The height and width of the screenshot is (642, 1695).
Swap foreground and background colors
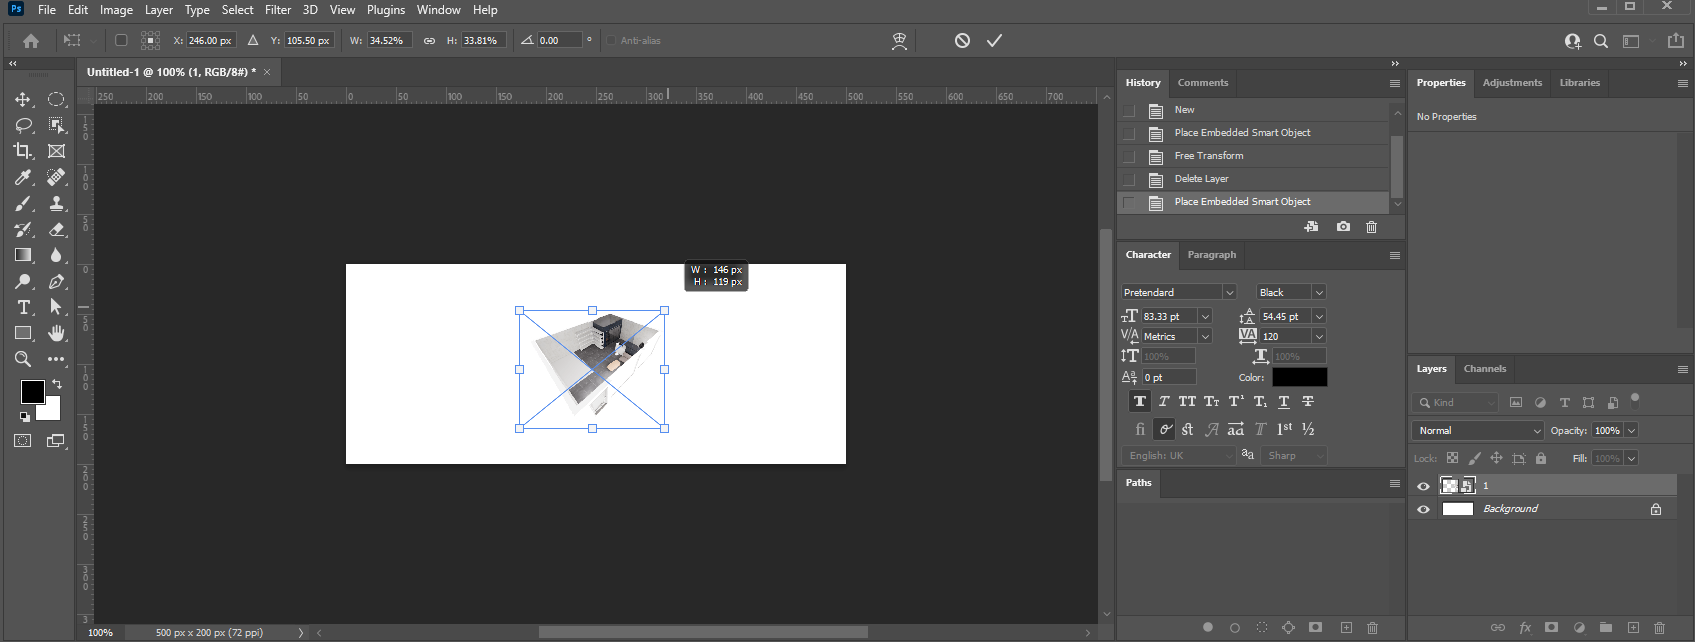pos(57,384)
